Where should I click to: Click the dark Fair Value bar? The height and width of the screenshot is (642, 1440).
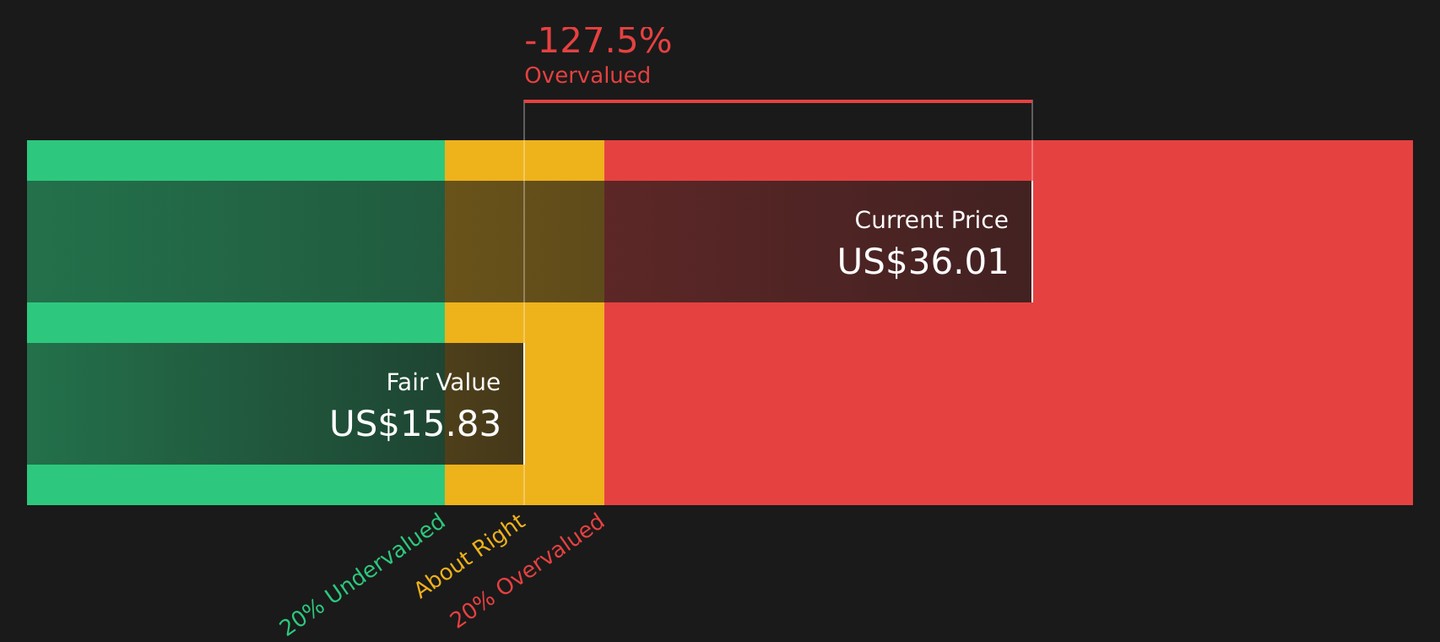click(x=275, y=403)
